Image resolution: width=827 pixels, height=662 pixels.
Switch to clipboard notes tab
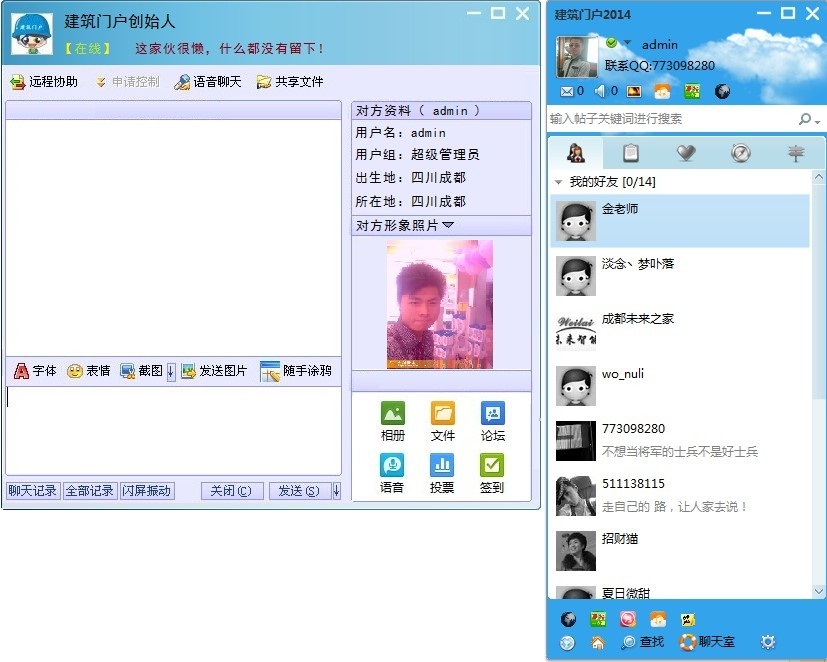(x=631, y=153)
